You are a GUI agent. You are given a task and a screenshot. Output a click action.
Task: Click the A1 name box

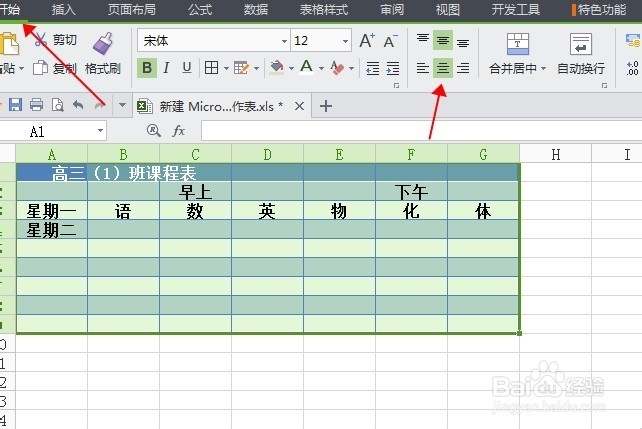pyautogui.click(x=53, y=131)
